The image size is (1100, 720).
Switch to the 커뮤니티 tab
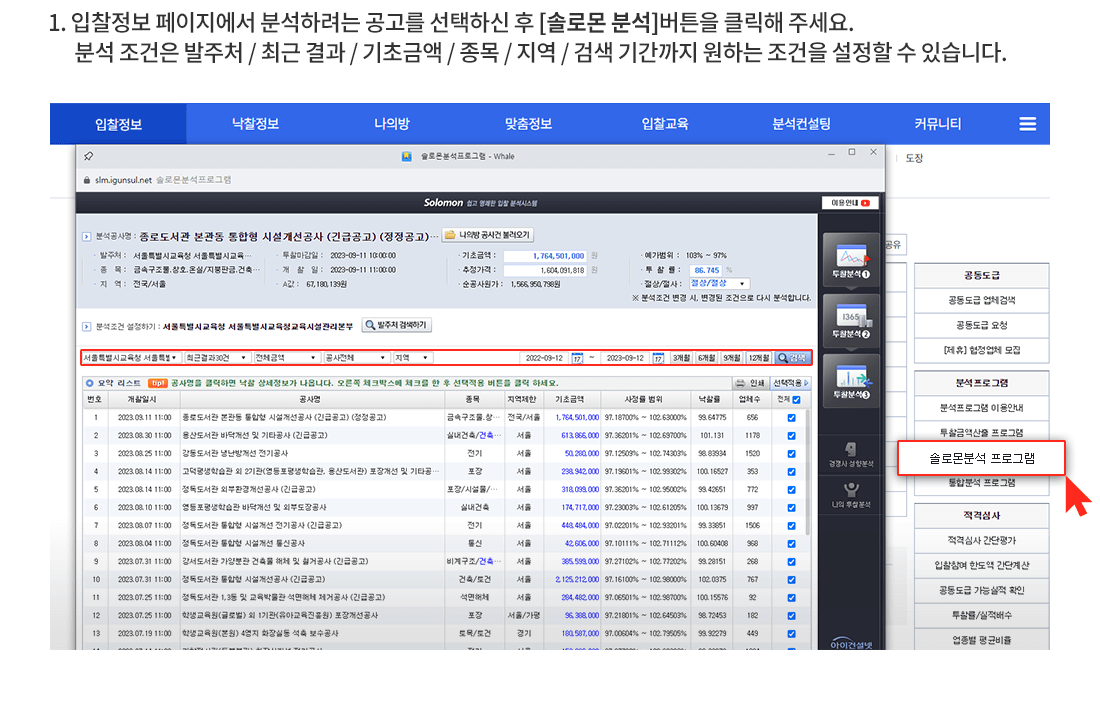pos(937,124)
